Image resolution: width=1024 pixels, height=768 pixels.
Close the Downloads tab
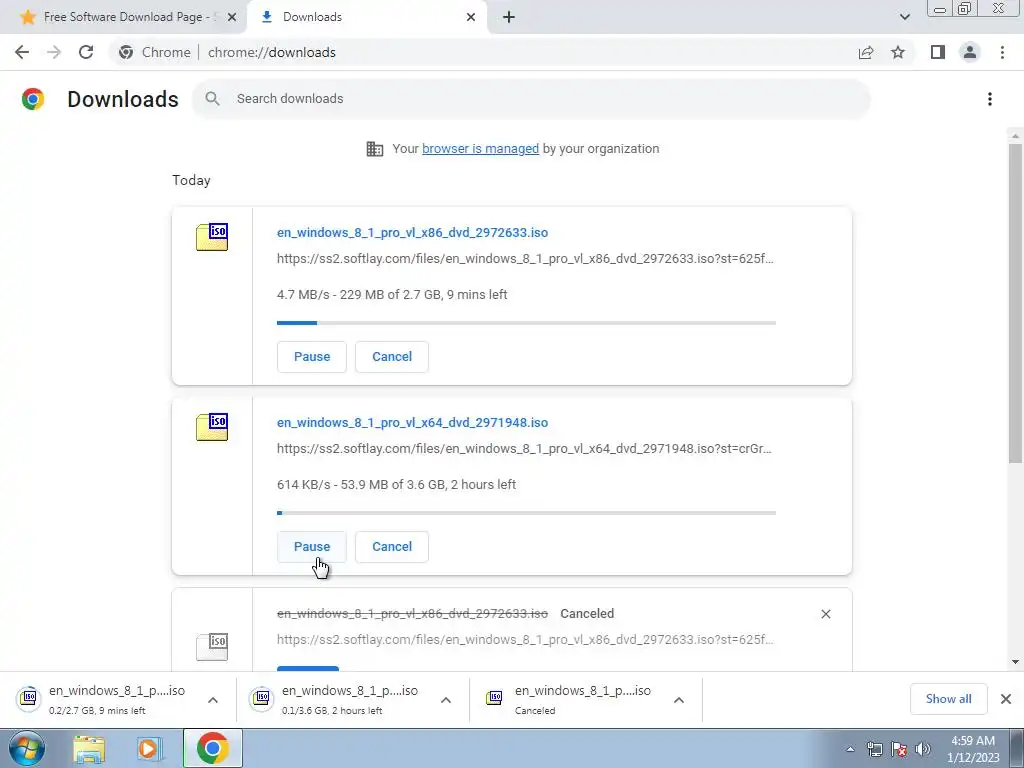click(471, 17)
